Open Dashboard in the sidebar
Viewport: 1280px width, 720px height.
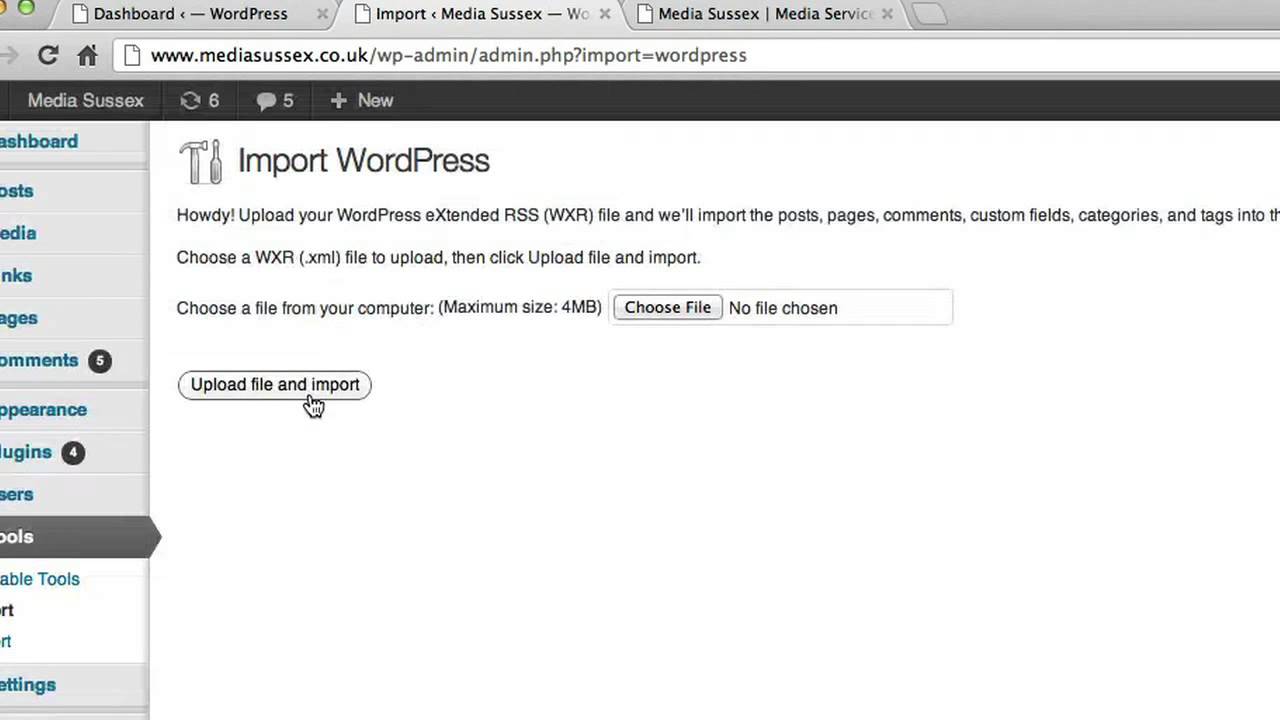(x=39, y=141)
